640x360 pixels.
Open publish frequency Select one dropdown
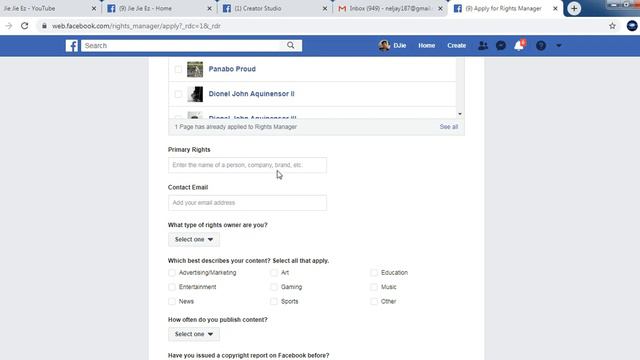[194, 334]
